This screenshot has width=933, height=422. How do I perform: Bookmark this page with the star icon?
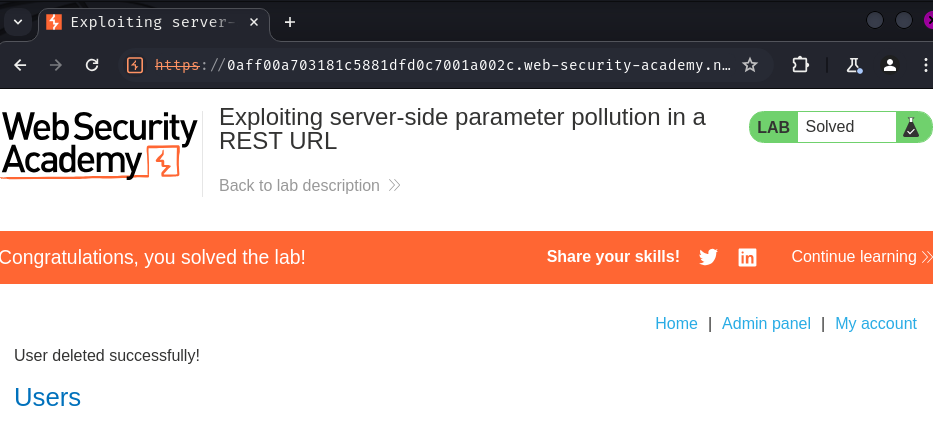click(750, 65)
